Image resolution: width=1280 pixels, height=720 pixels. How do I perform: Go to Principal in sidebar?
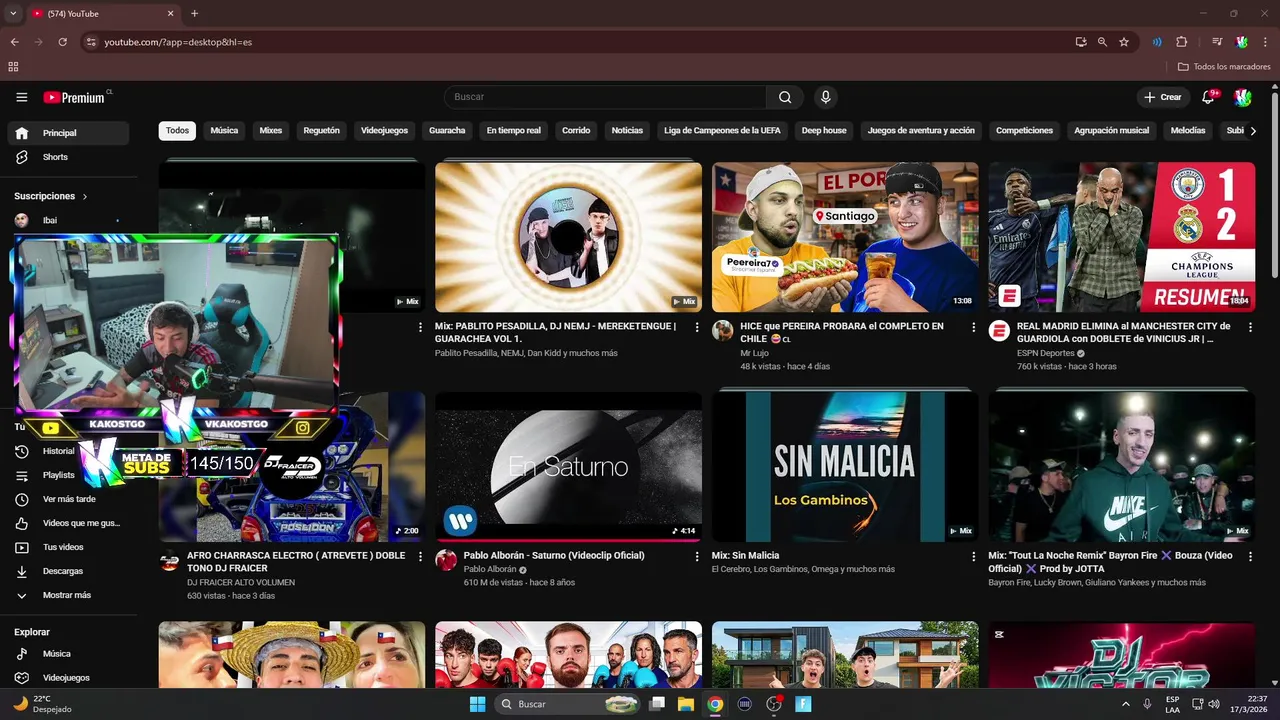pos(68,133)
